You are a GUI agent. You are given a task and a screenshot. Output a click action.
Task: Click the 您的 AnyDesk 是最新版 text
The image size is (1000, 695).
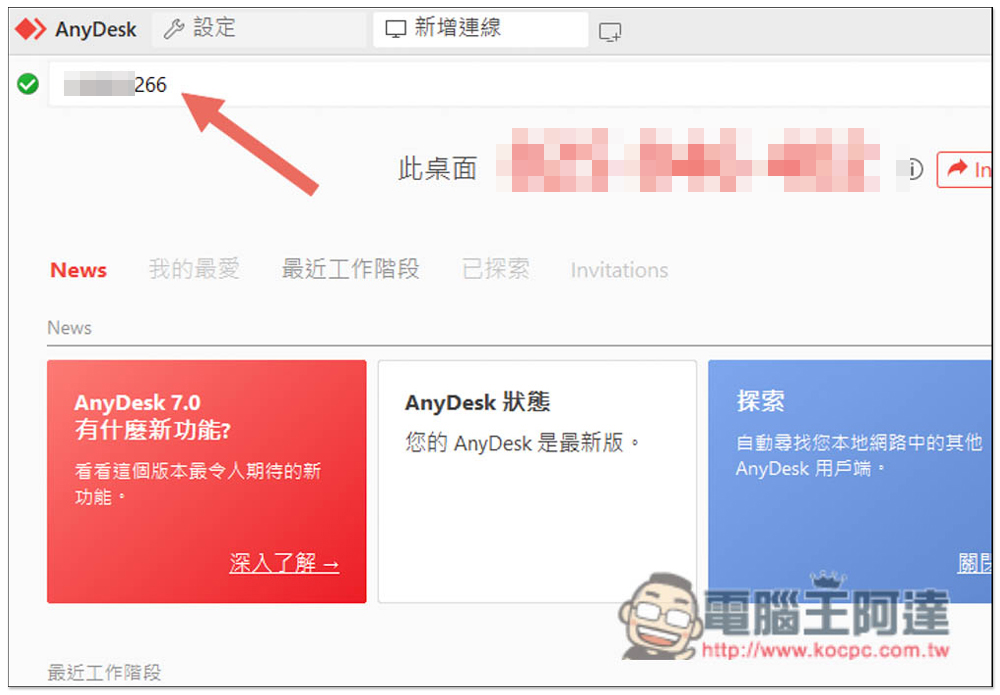pos(522,443)
